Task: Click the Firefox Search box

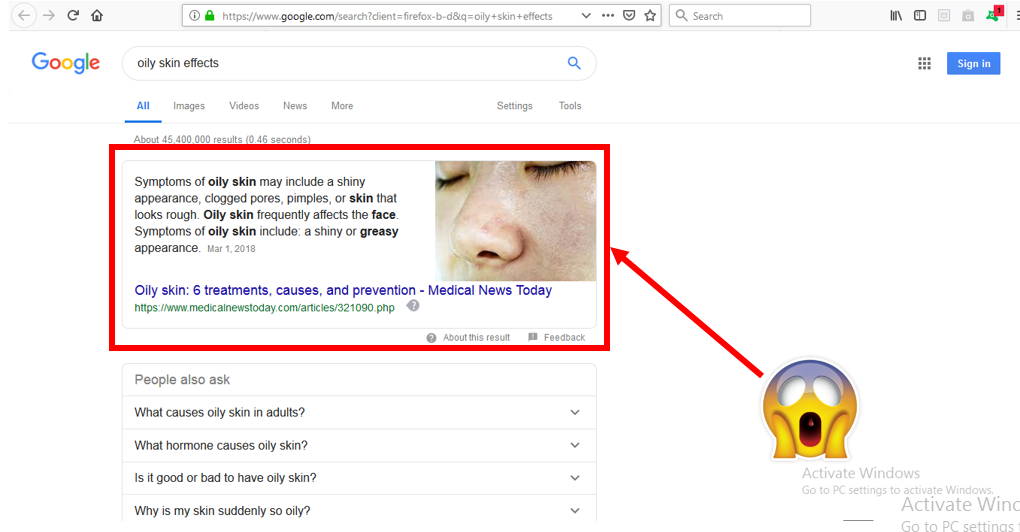Action: click(740, 16)
